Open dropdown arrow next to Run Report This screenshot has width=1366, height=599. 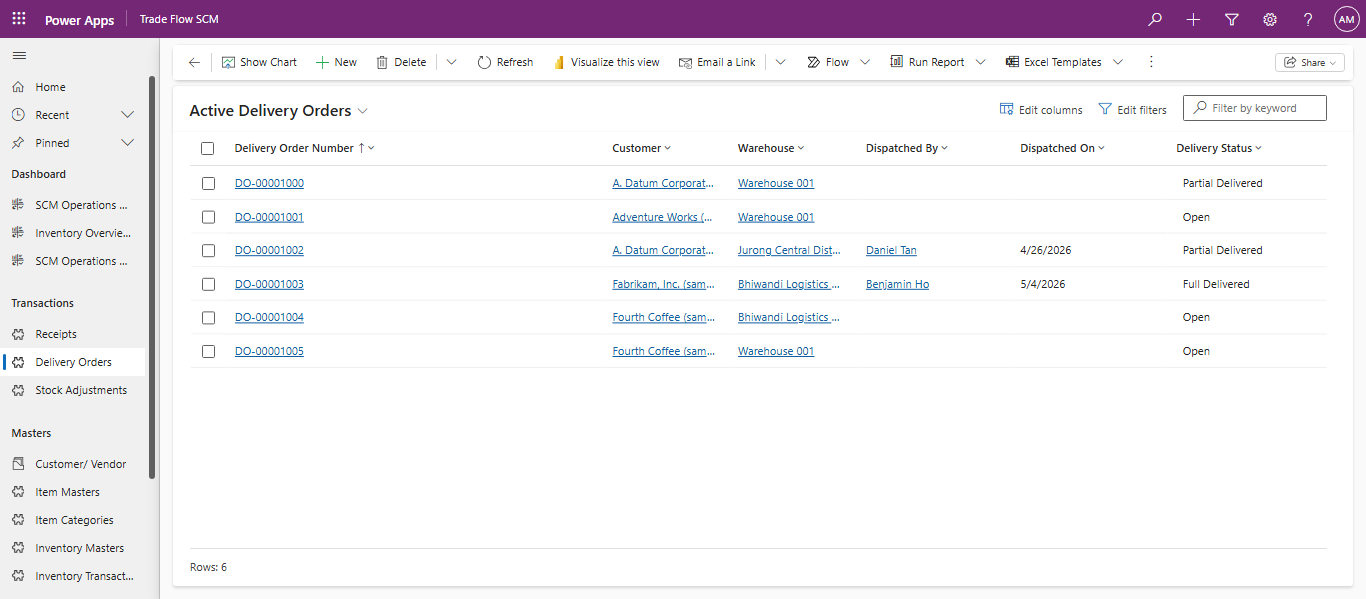981,62
